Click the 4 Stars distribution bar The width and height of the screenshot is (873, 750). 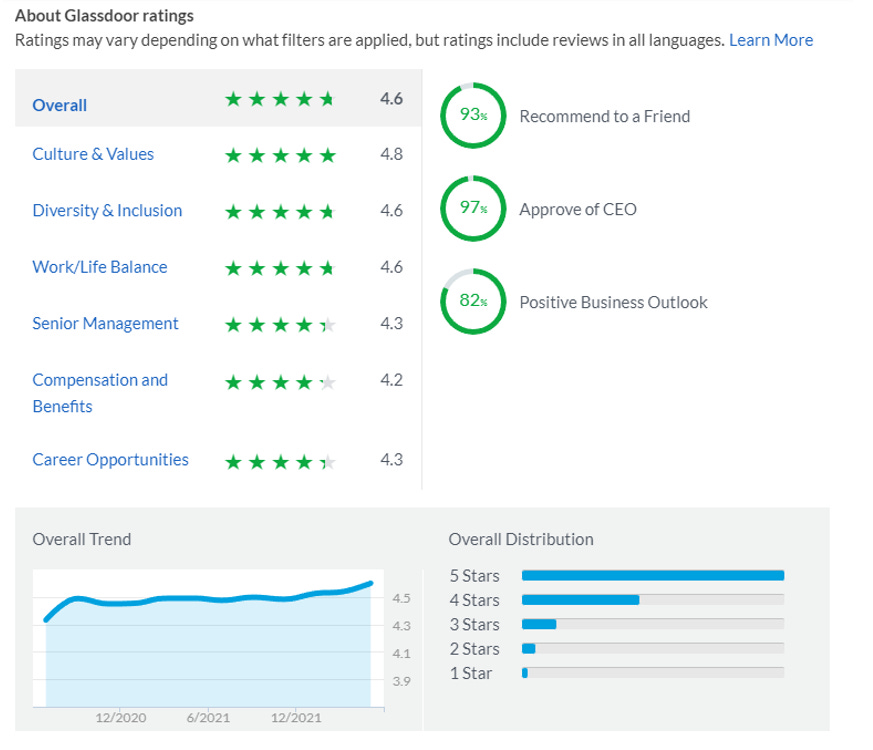(653, 600)
